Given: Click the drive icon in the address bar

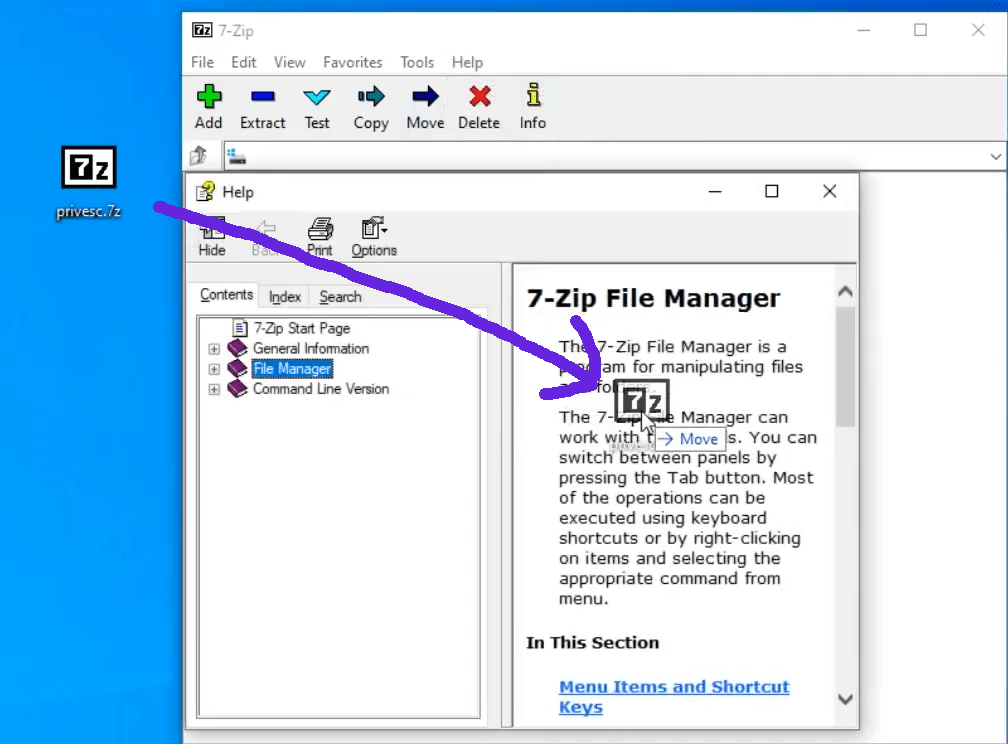Looking at the screenshot, I should (x=237, y=156).
